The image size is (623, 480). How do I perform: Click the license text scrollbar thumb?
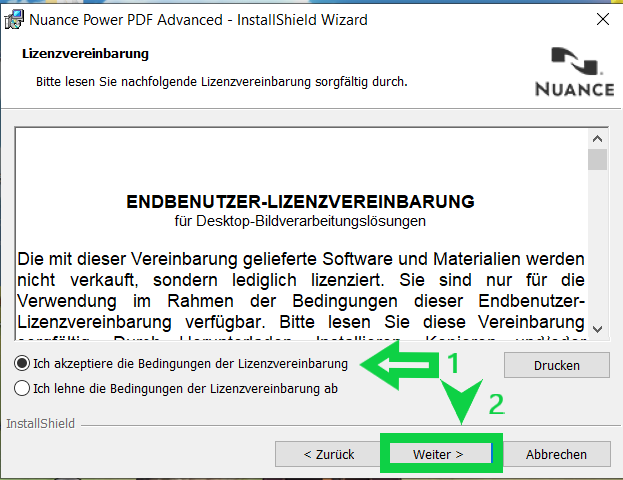[x=597, y=159]
